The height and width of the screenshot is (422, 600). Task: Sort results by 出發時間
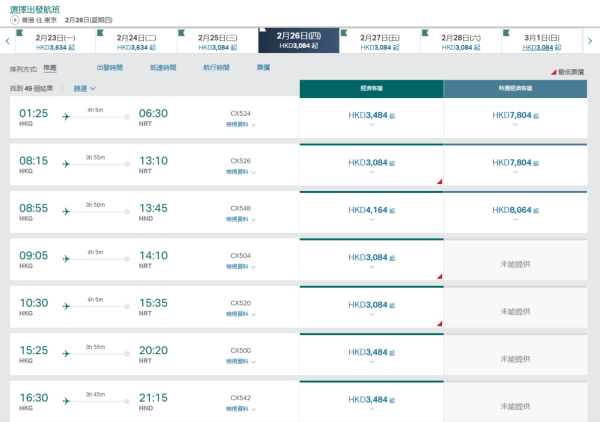pyautogui.click(x=110, y=67)
